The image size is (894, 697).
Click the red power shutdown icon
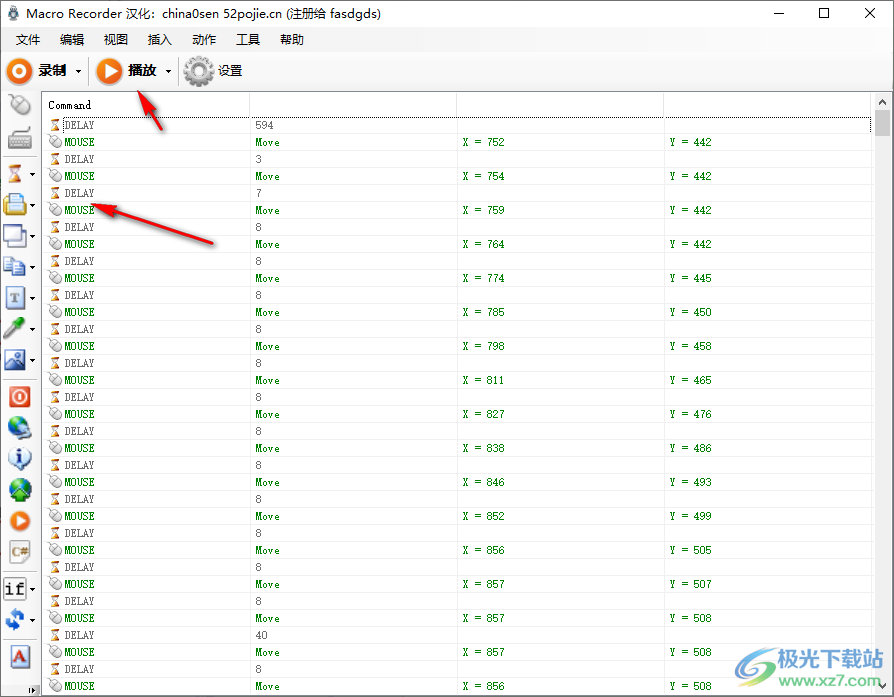click(20, 396)
